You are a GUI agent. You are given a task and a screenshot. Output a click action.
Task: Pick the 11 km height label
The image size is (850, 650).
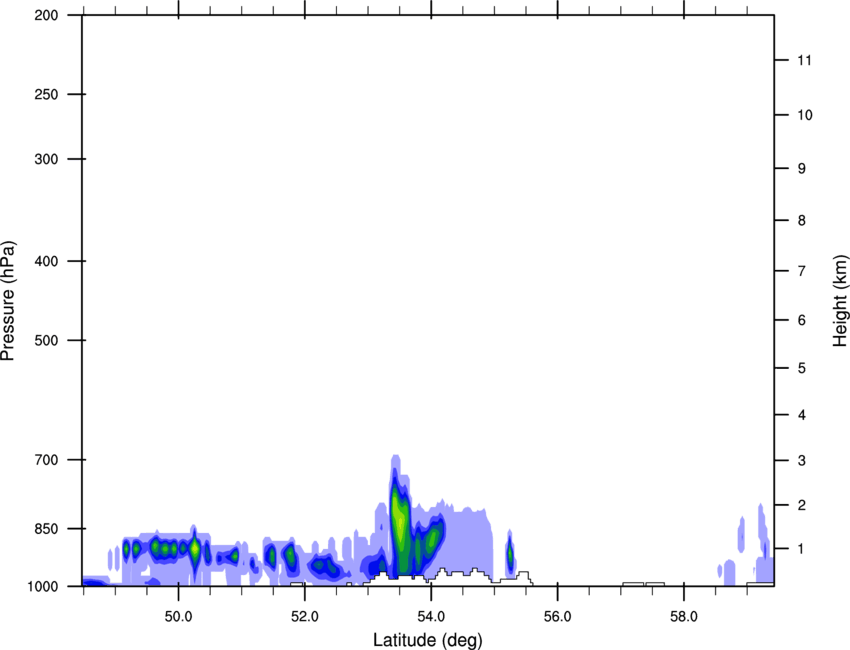tap(804, 60)
